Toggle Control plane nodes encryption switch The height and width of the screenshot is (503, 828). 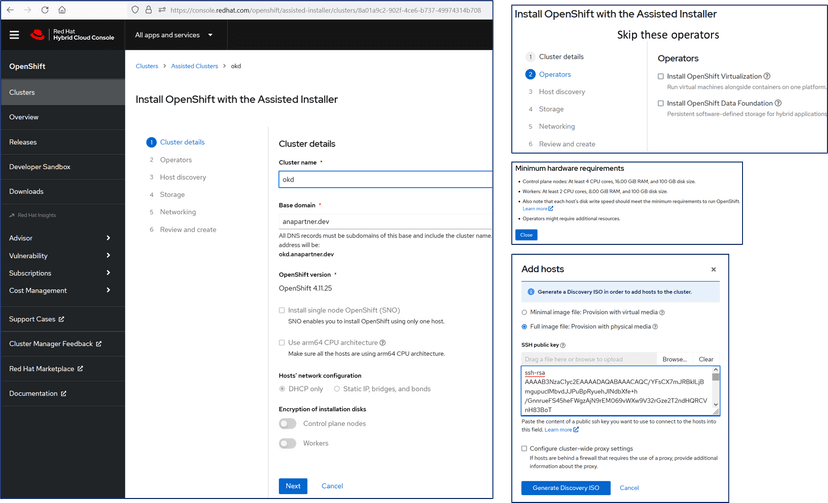[x=287, y=424]
